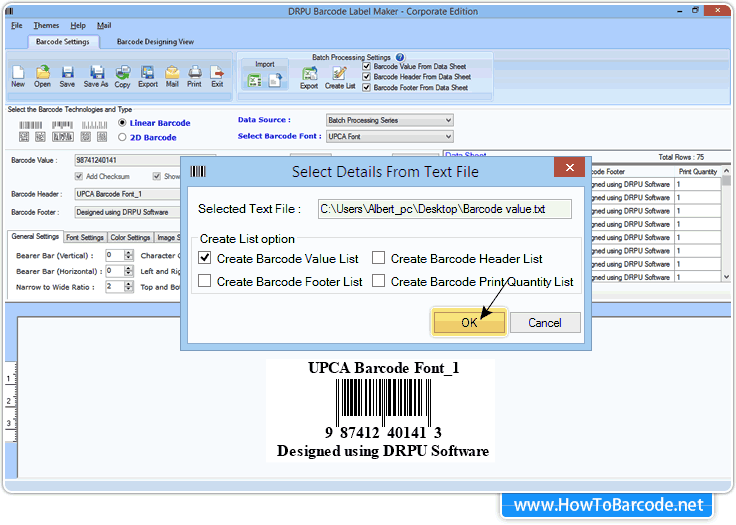Check Create Barcode Print Quantity List
736x525 pixels.
[x=378, y=281]
